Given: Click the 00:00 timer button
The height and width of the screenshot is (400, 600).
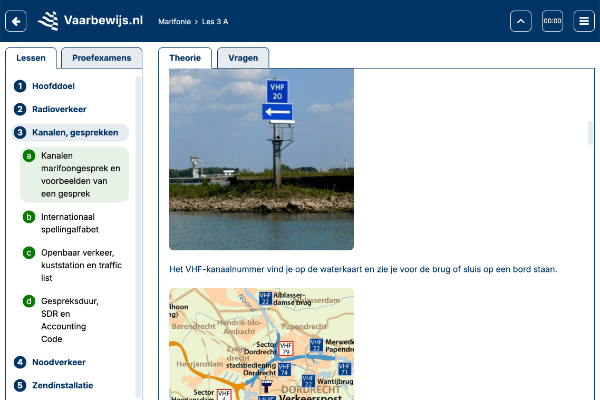Looking at the screenshot, I should coord(552,20).
